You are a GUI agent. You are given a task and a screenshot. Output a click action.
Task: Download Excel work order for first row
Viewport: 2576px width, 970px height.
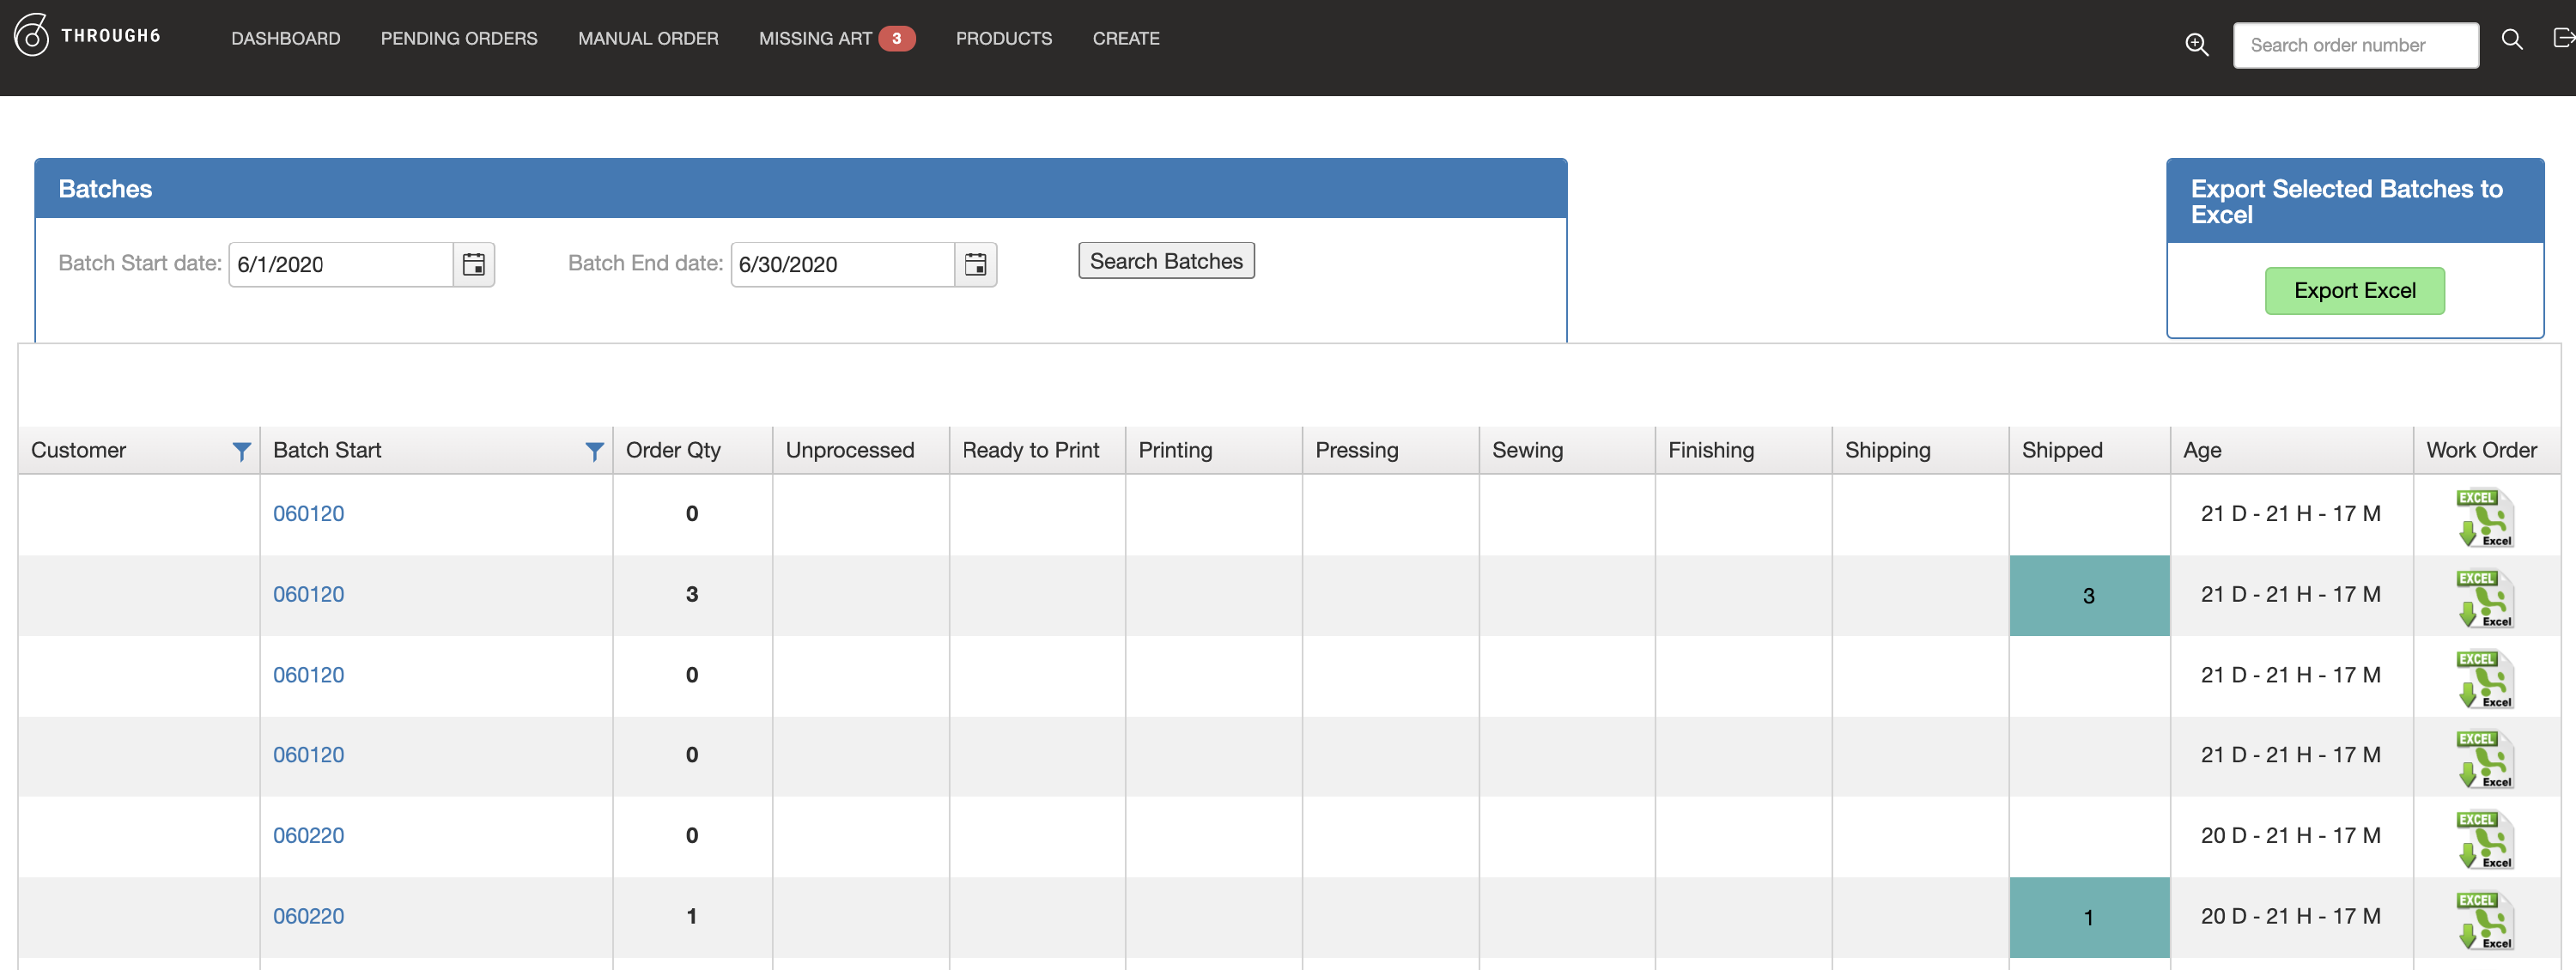click(2485, 517)
